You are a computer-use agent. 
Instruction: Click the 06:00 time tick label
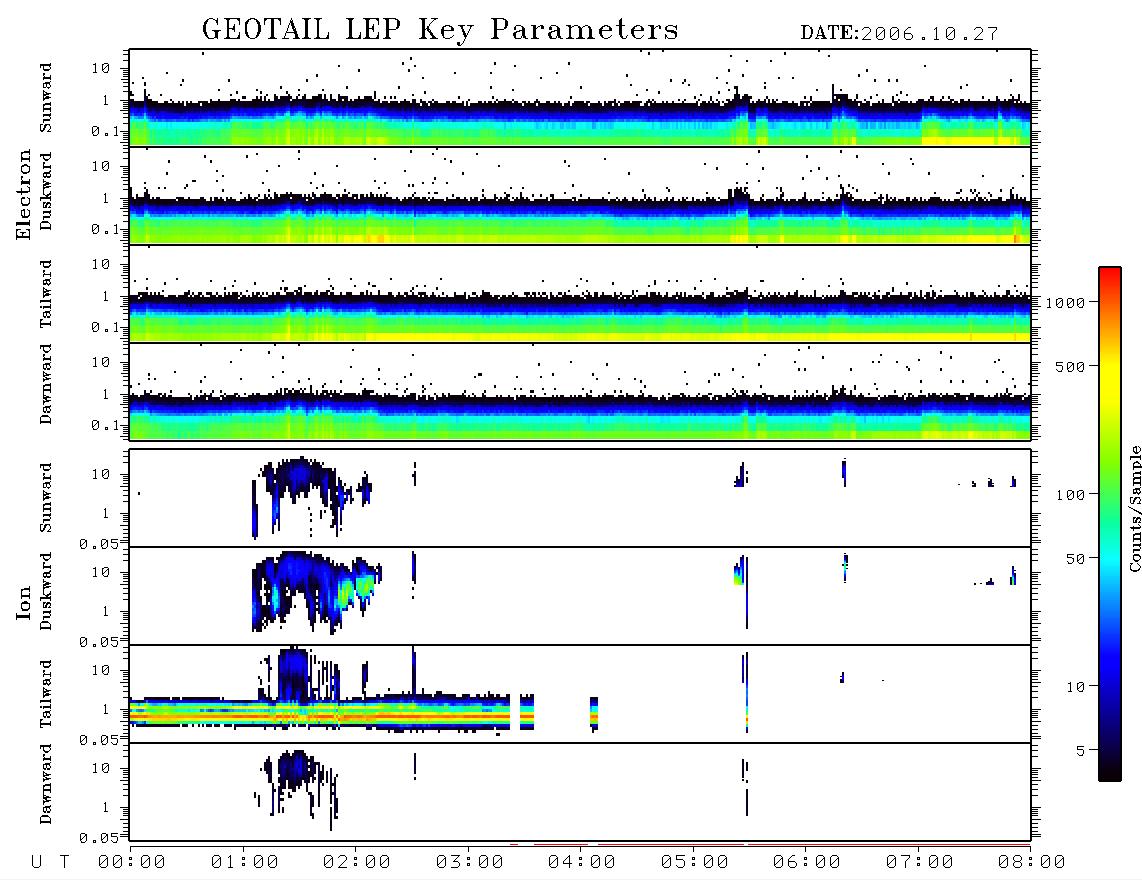[x=807, y=863]
